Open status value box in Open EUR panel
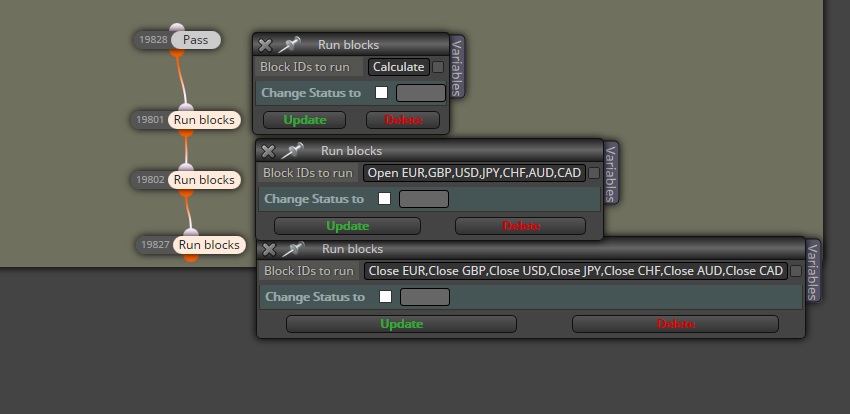This screenshot has height=414, width=850. [424, 199]
